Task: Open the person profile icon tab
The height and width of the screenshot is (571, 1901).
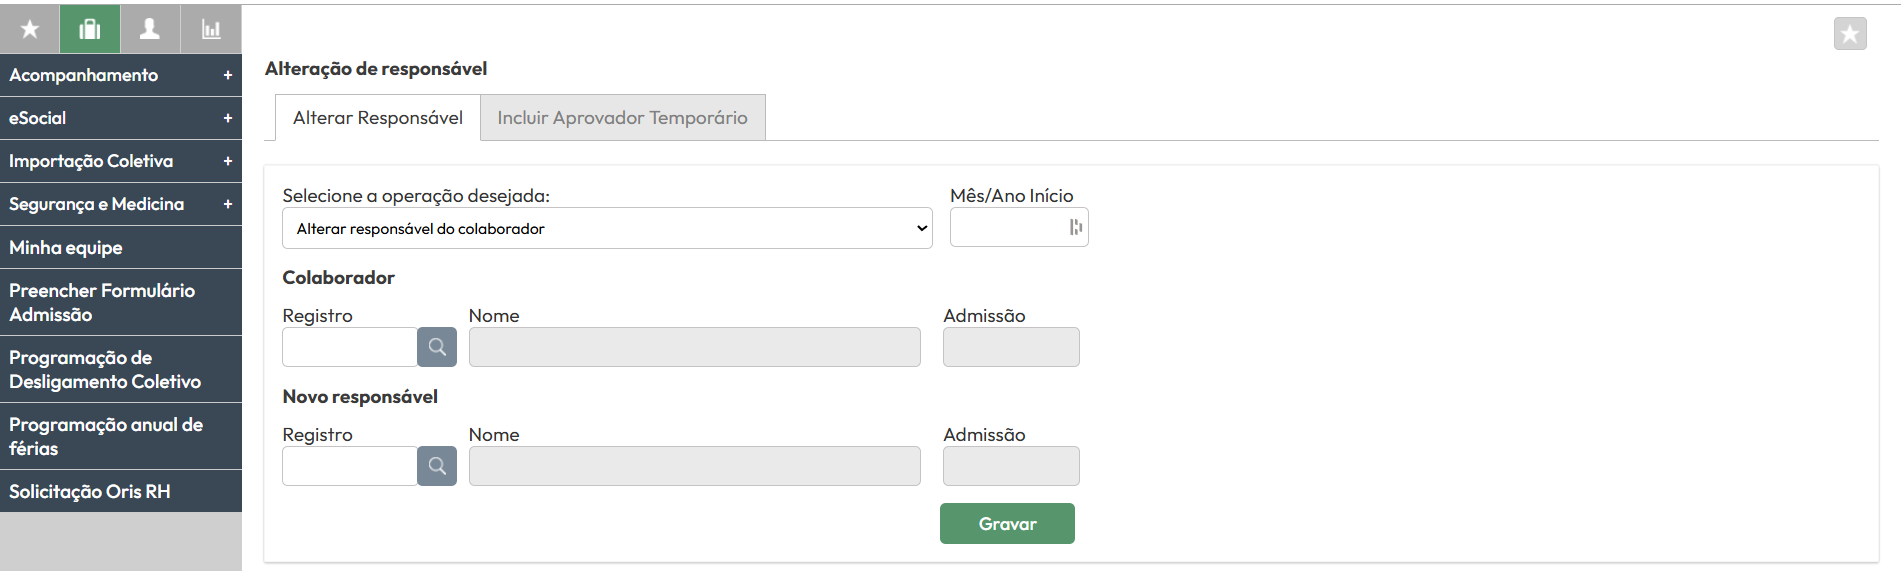Action: tap(150, 29)
